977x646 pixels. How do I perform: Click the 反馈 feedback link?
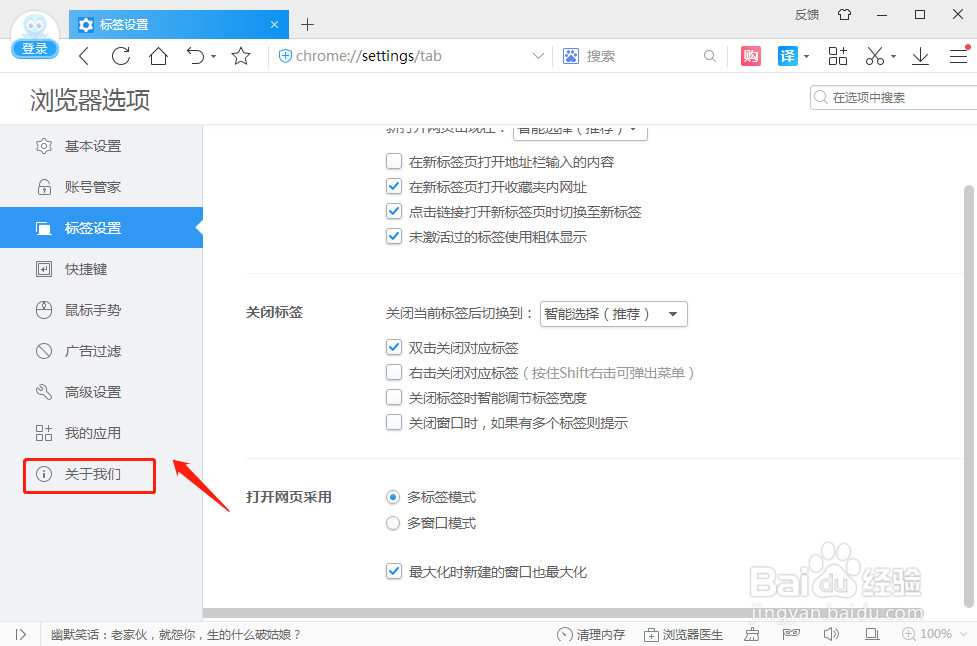click(x=807, y=14)
